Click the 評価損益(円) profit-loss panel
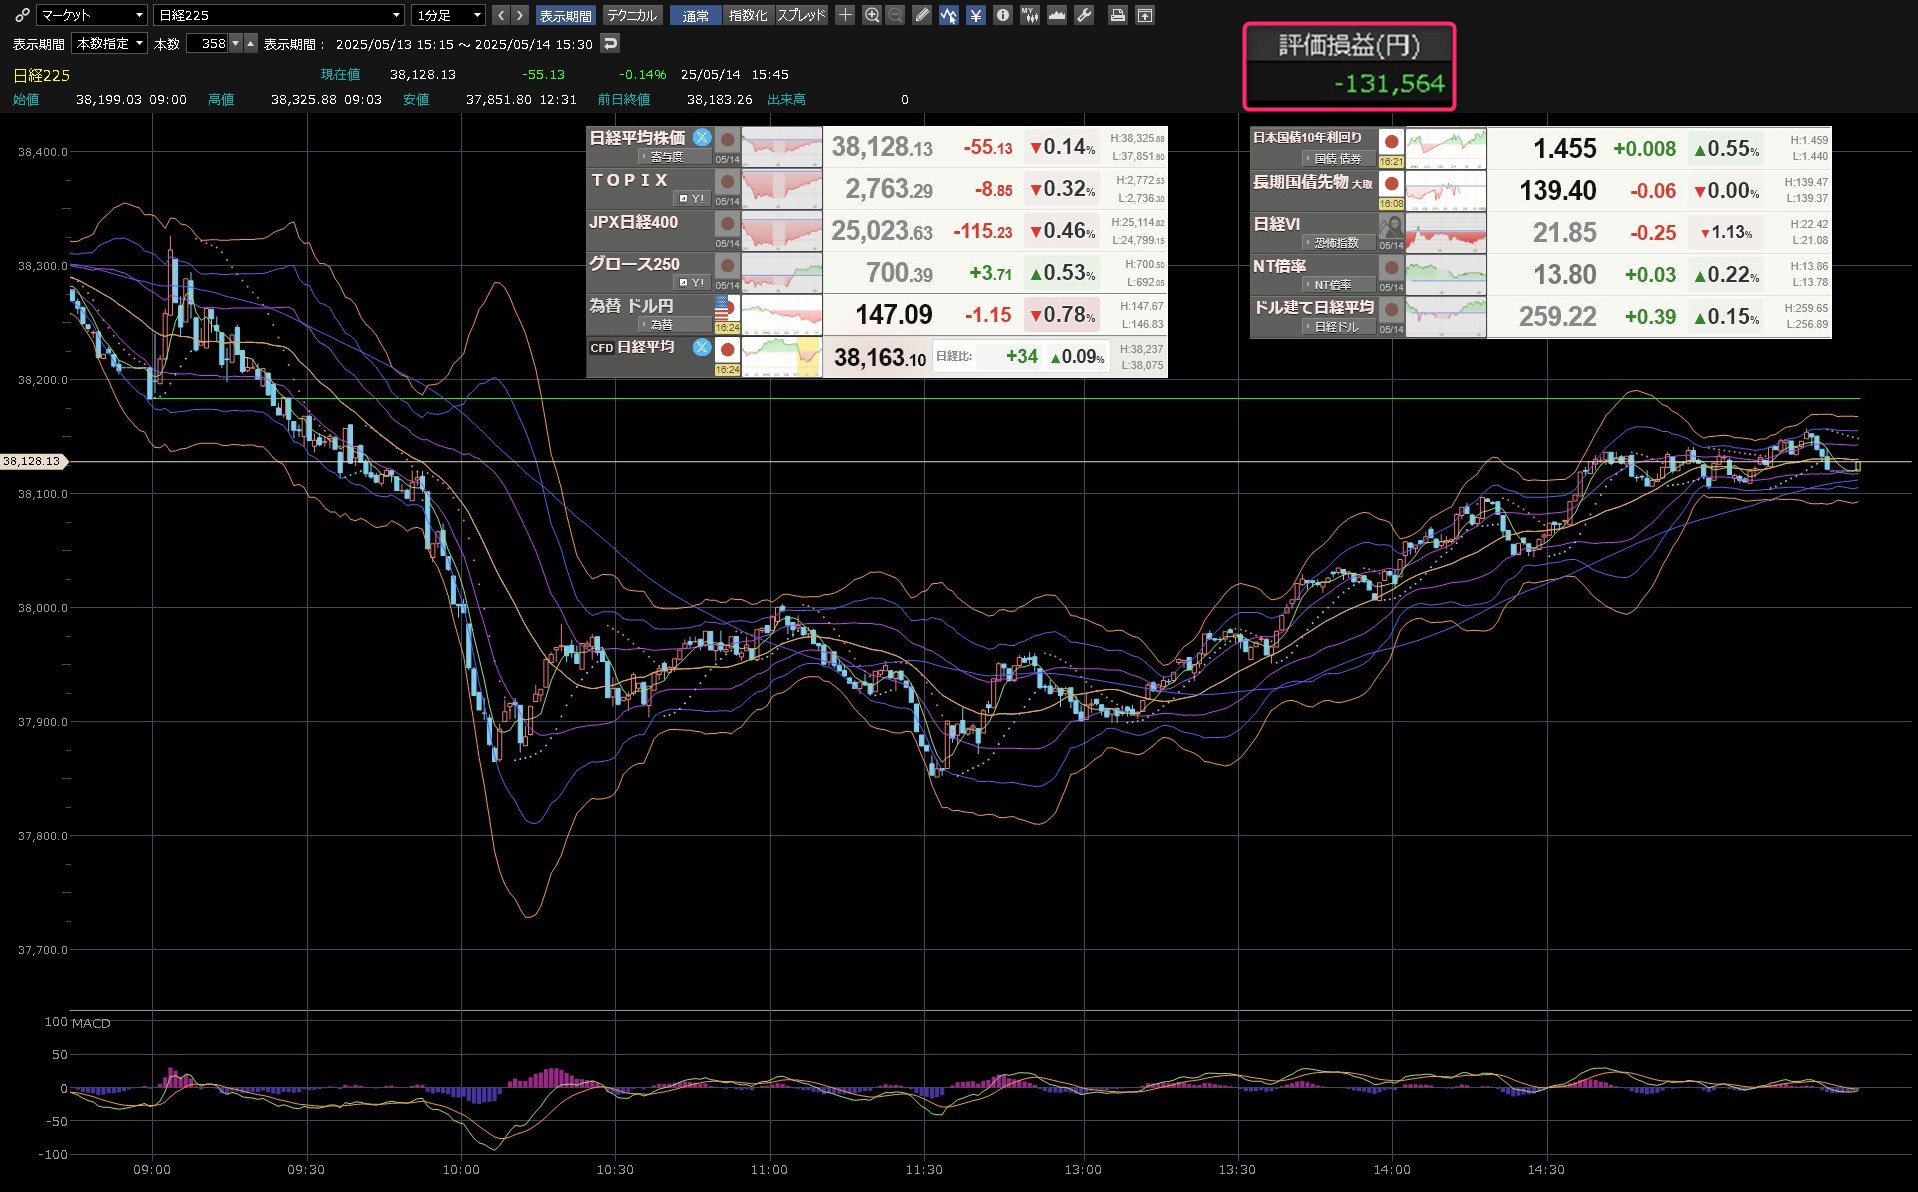The width and height of the screenshot is (1918, 1192). (x=1349, y=66)
